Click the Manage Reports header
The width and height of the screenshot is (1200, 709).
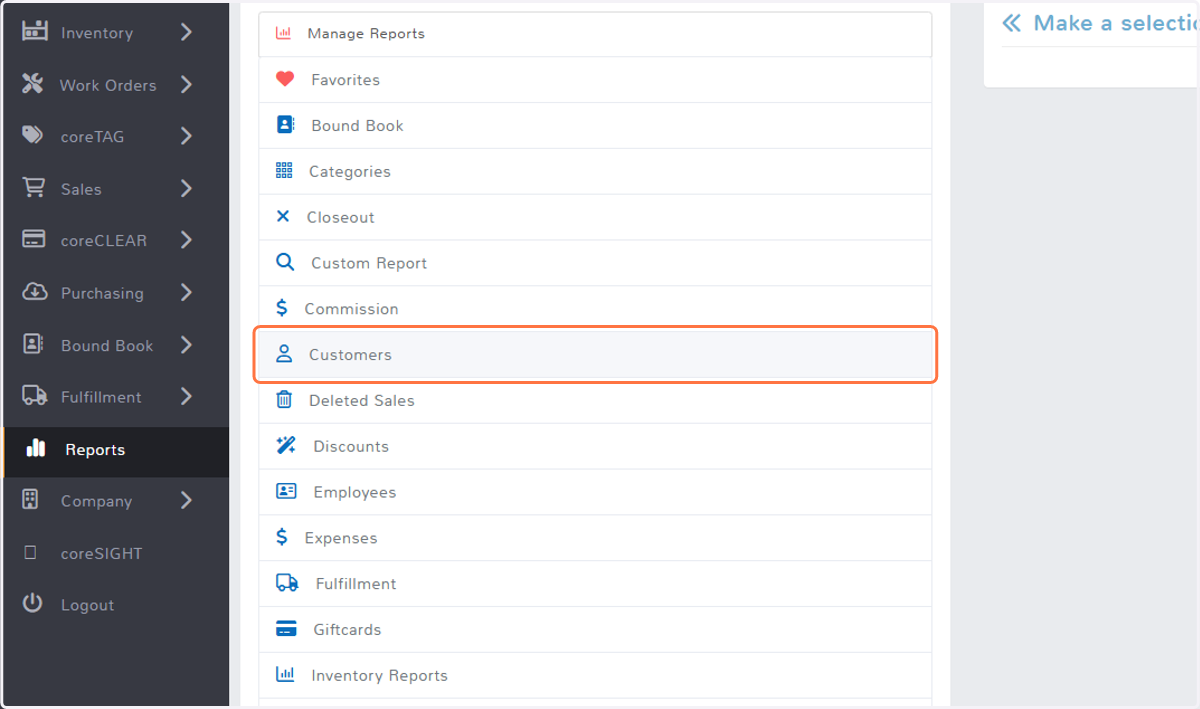(595, 34)
